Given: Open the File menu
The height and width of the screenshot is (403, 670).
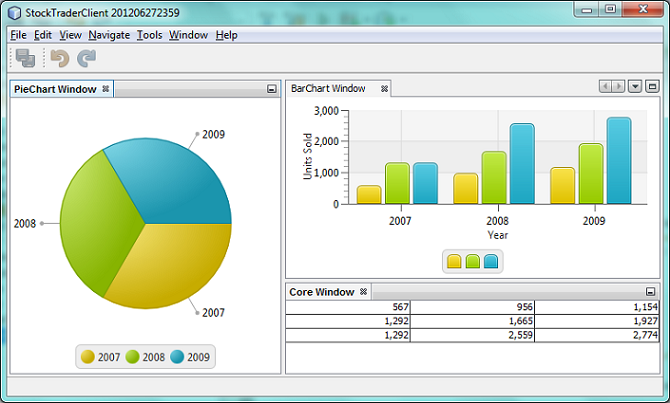Looking at the screenshot, I should click(x=18, y=35).
